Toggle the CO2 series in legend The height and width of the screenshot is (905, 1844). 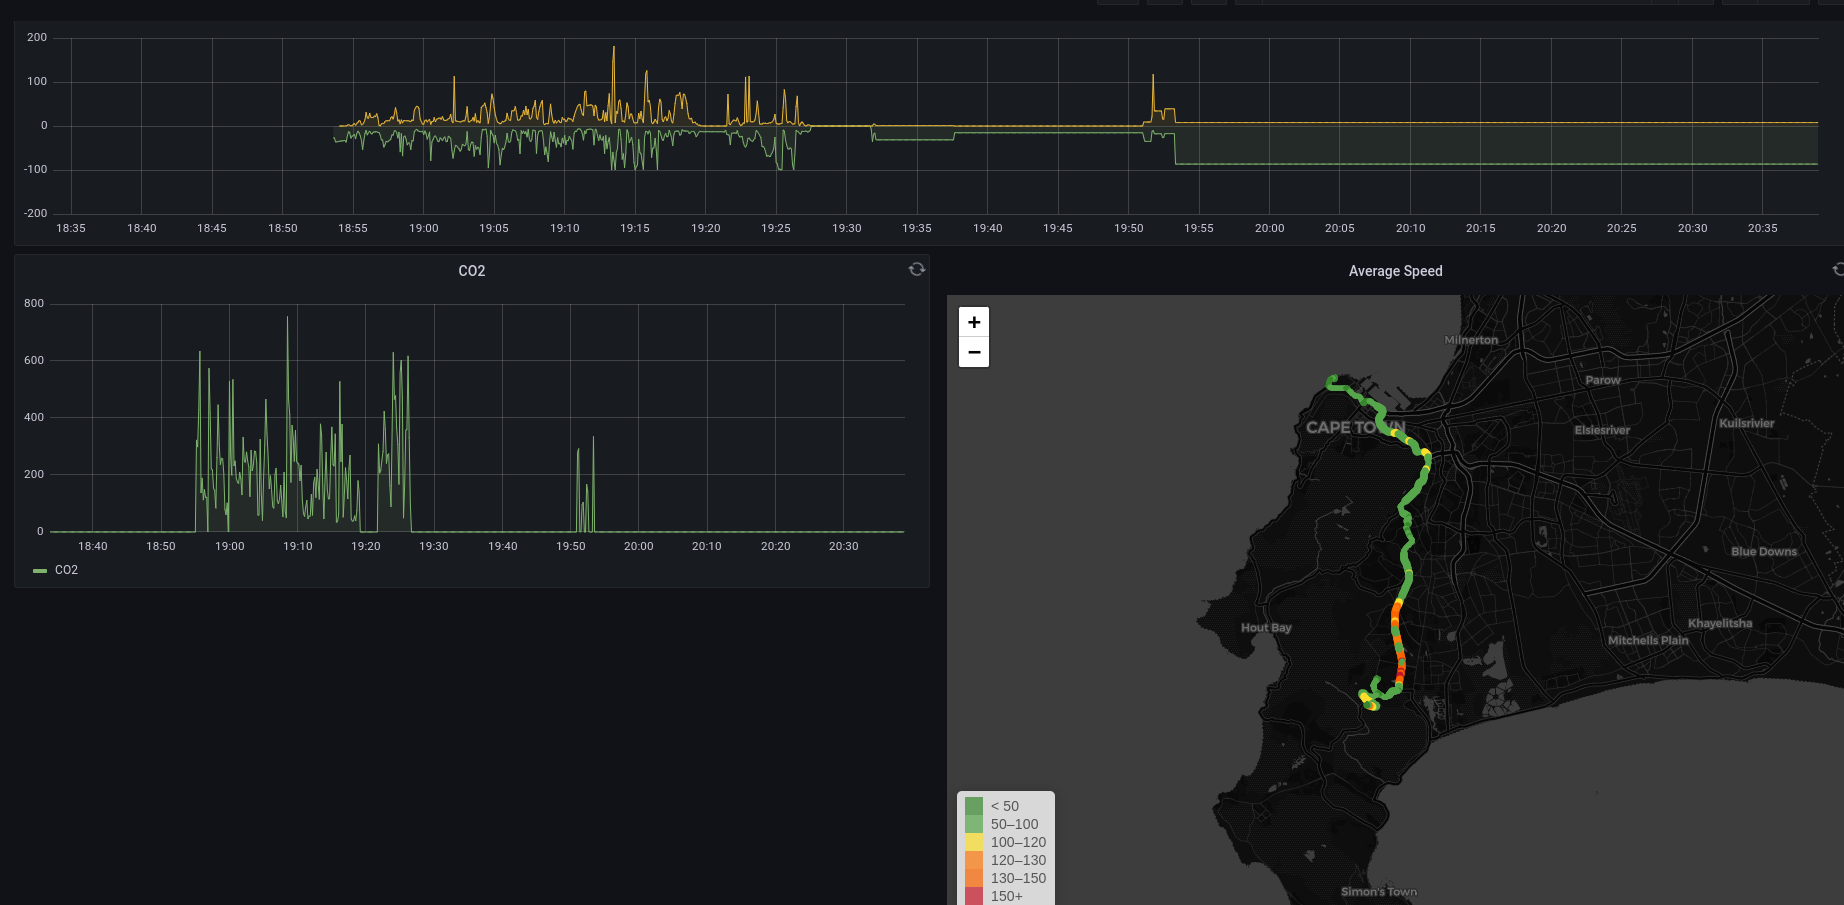pos(66,570)
